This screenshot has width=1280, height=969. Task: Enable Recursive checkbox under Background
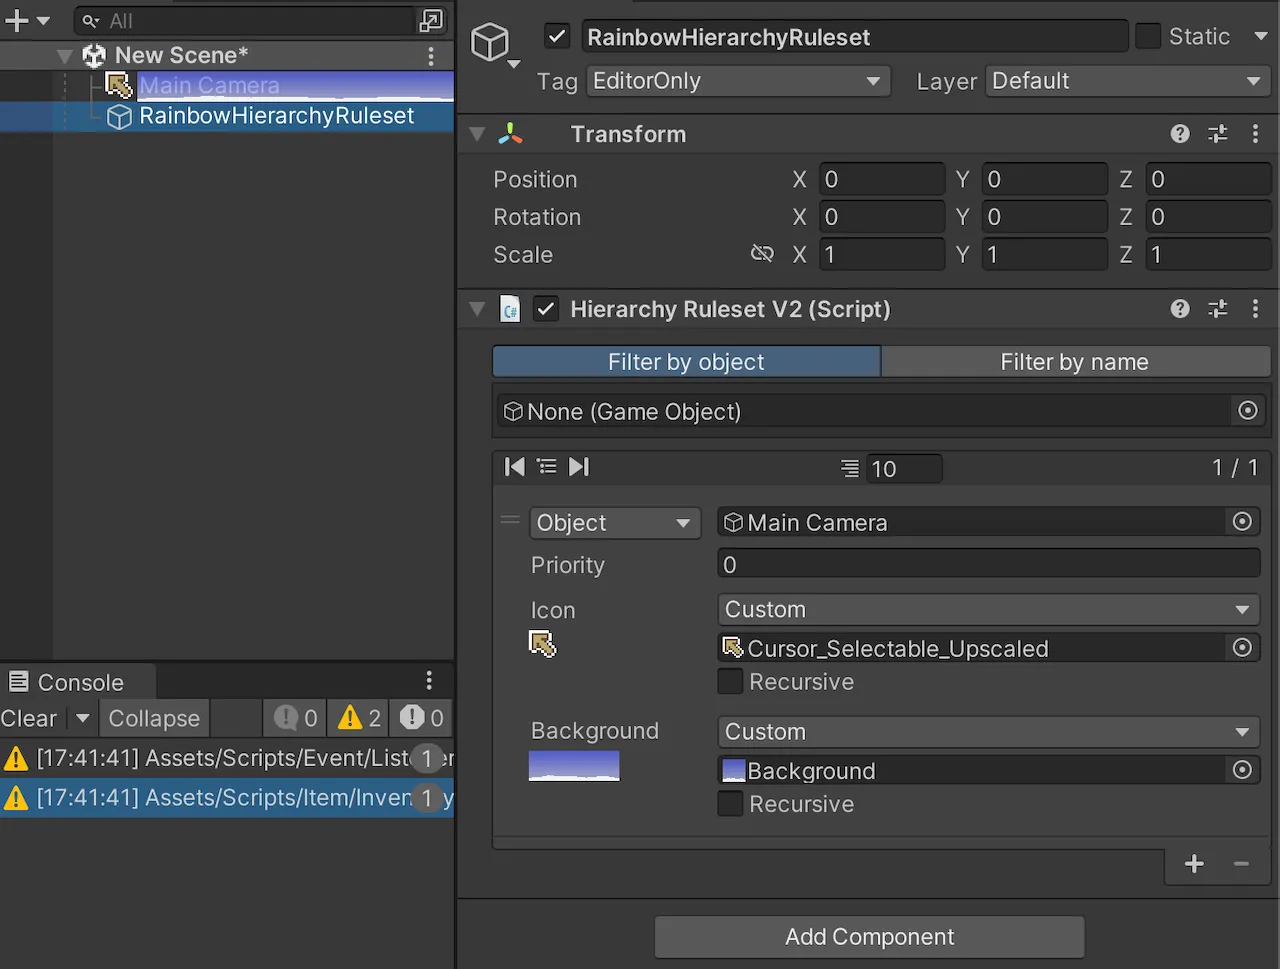pyautogui.click(x=731, y=804)
